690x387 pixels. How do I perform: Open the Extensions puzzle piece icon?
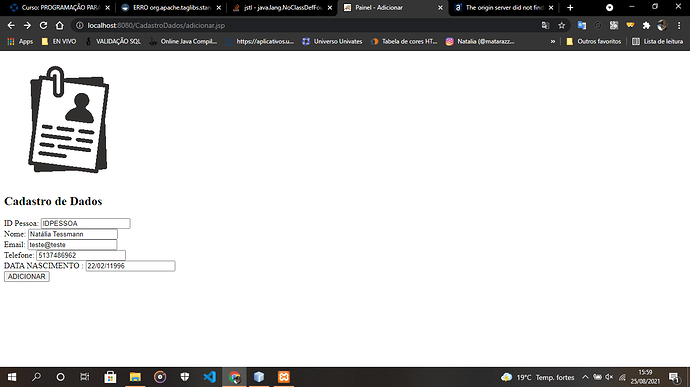646,26
